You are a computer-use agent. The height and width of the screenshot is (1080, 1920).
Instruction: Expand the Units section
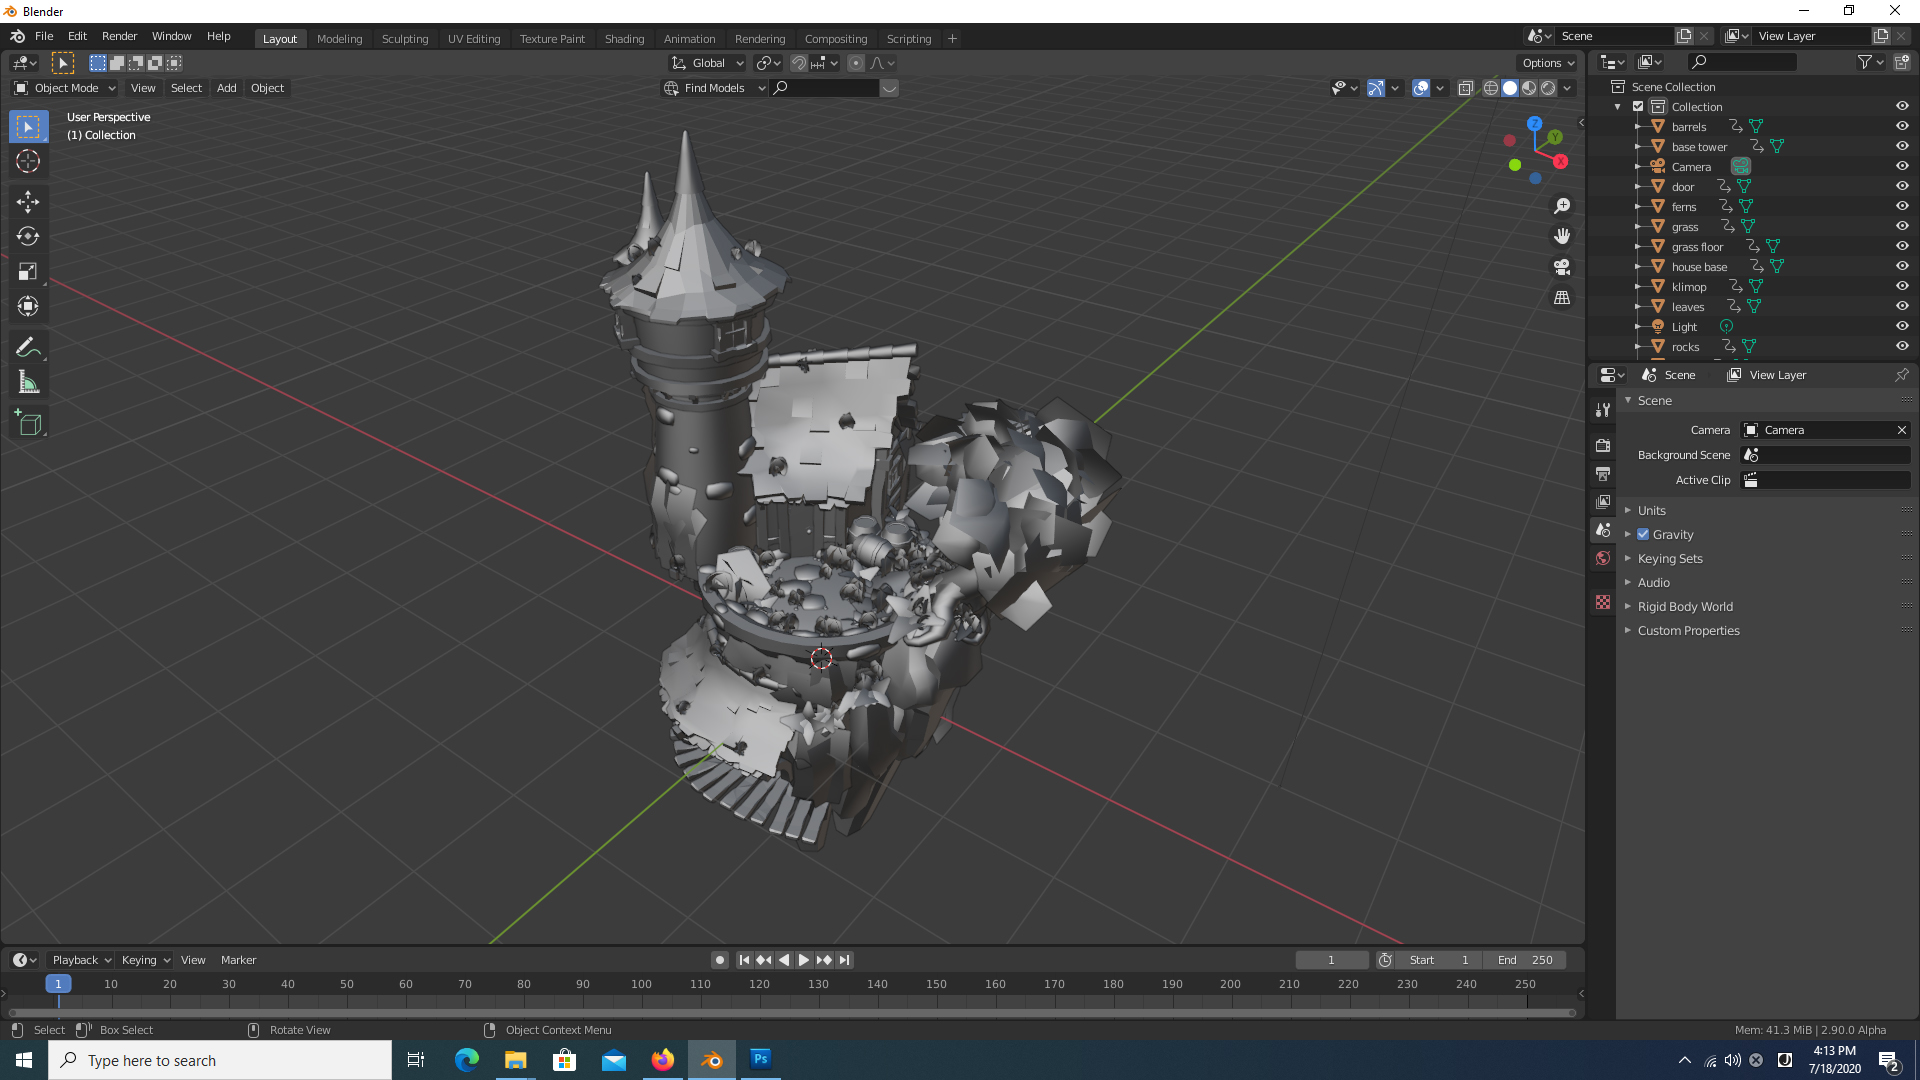tap(1652, 510)
